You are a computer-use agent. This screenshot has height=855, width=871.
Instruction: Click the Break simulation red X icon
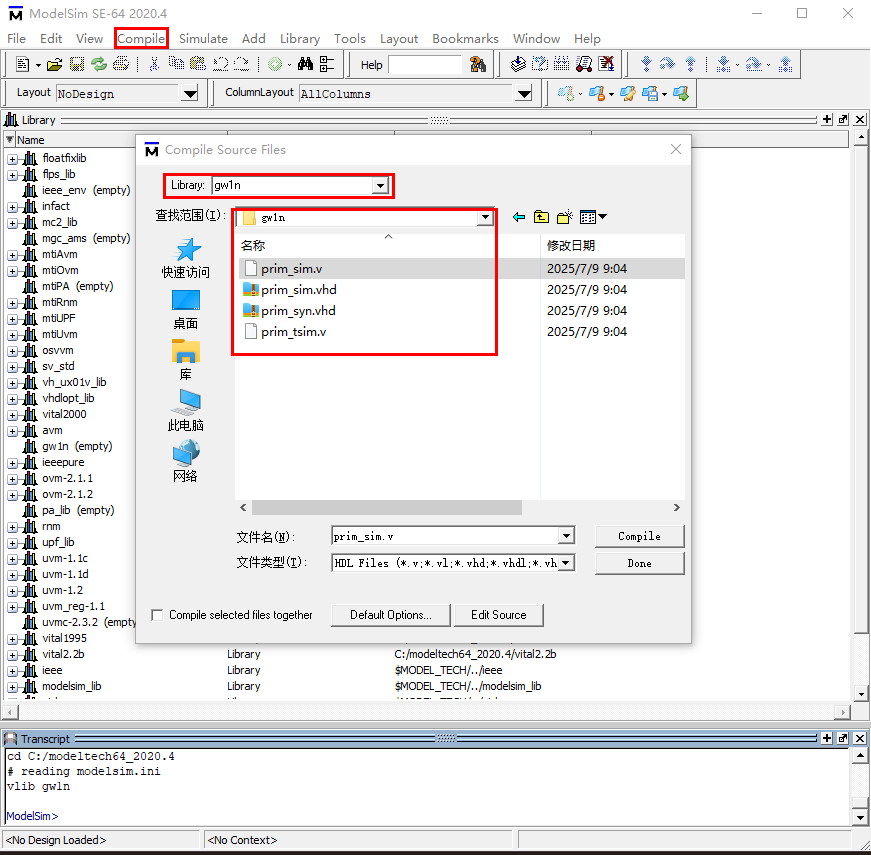[x=606, y=64]
